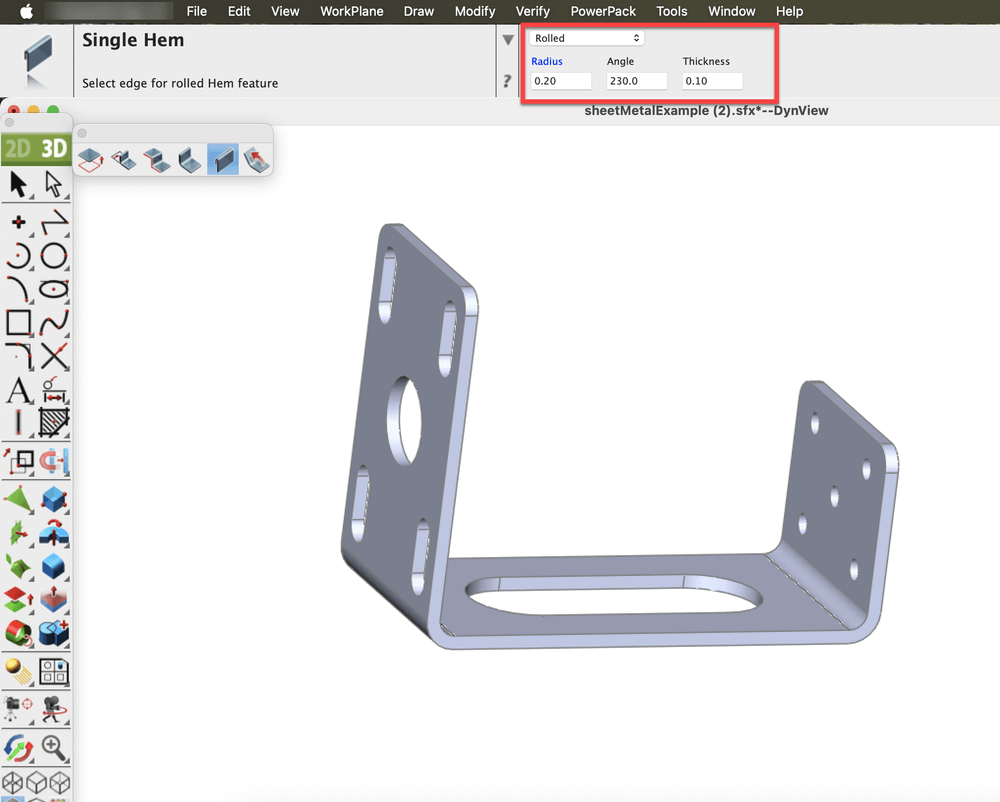Expand the prompt bar disclosure triangle
This screenshot has width=1000, height=802.
click(x=508, y=40)
